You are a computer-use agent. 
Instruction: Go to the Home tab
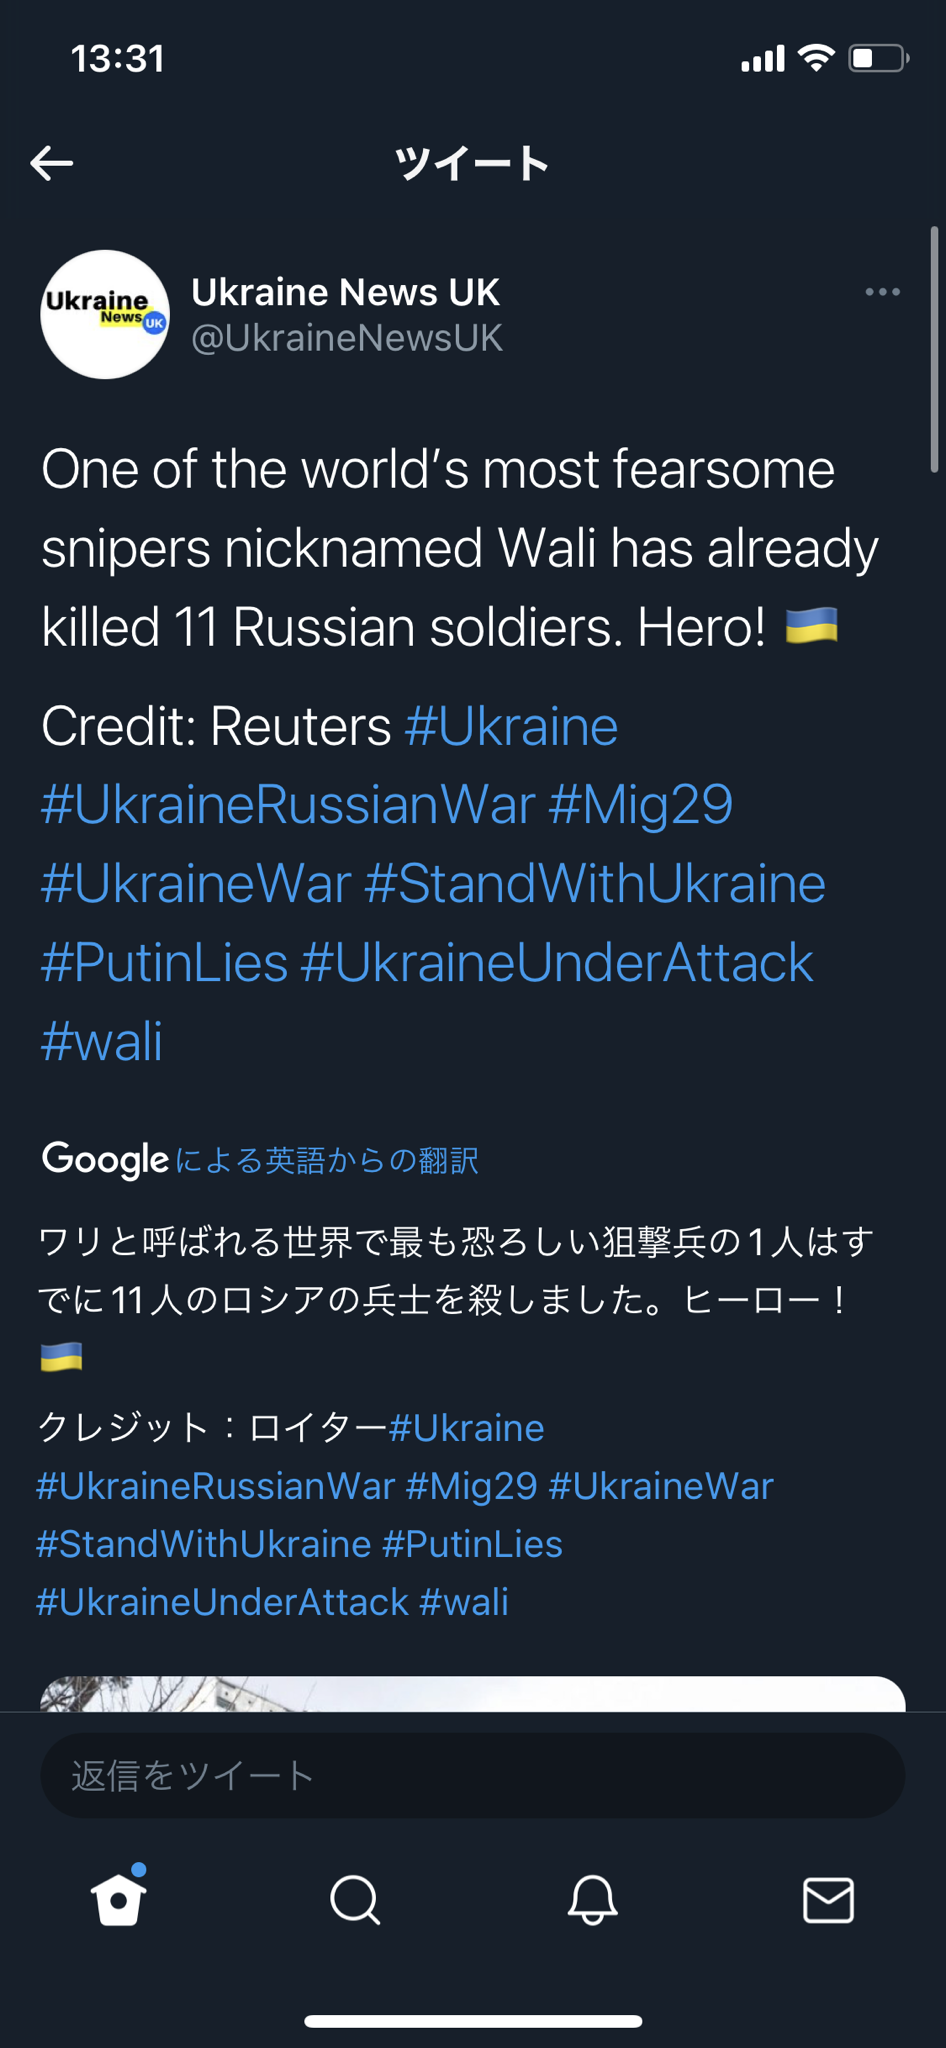119,1899
